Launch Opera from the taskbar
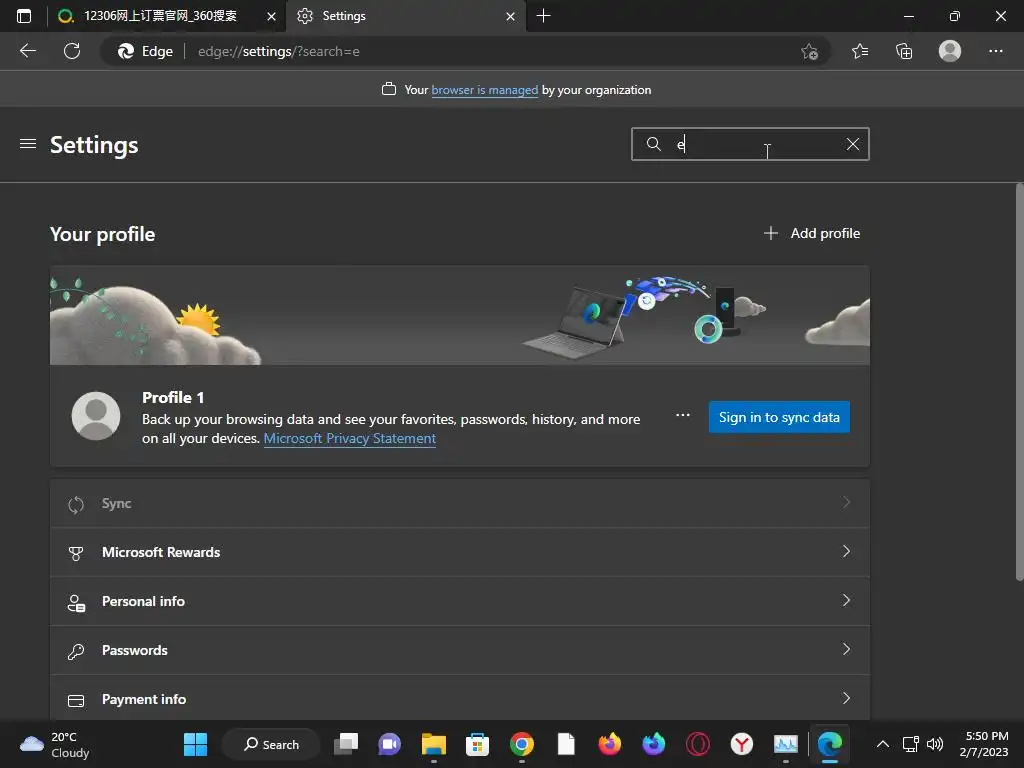This screenshot has width=1024, height=768. pyautogui.click(x=697, y=744)
